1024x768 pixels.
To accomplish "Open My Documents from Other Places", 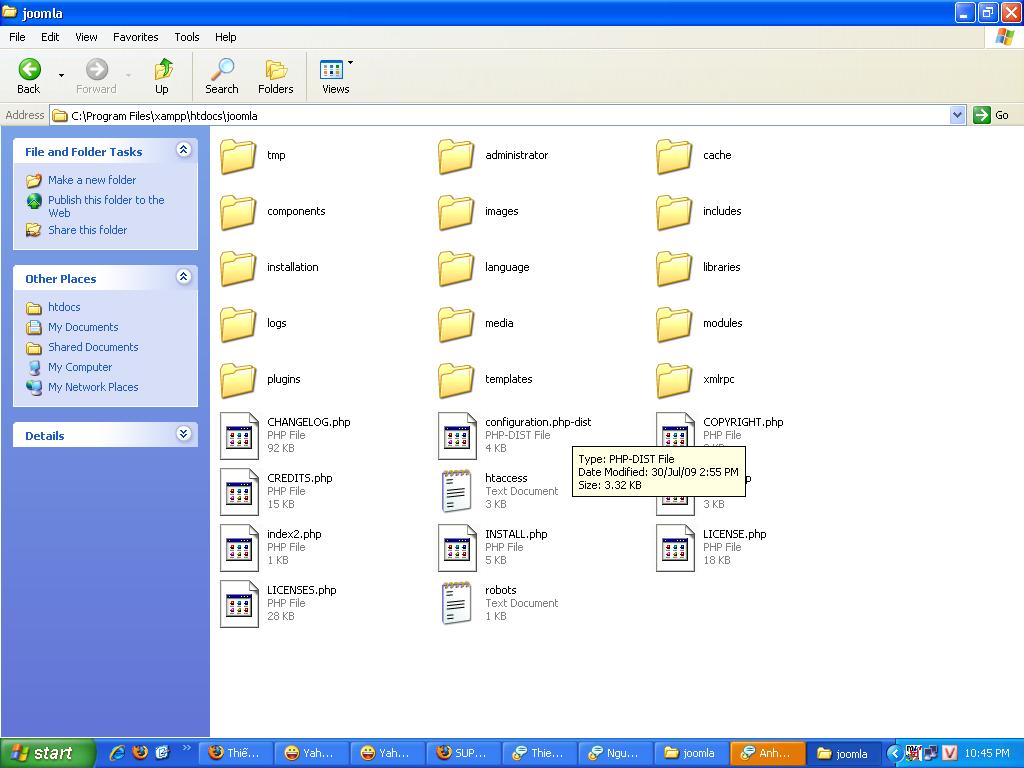I will click(x=83, y=327).
